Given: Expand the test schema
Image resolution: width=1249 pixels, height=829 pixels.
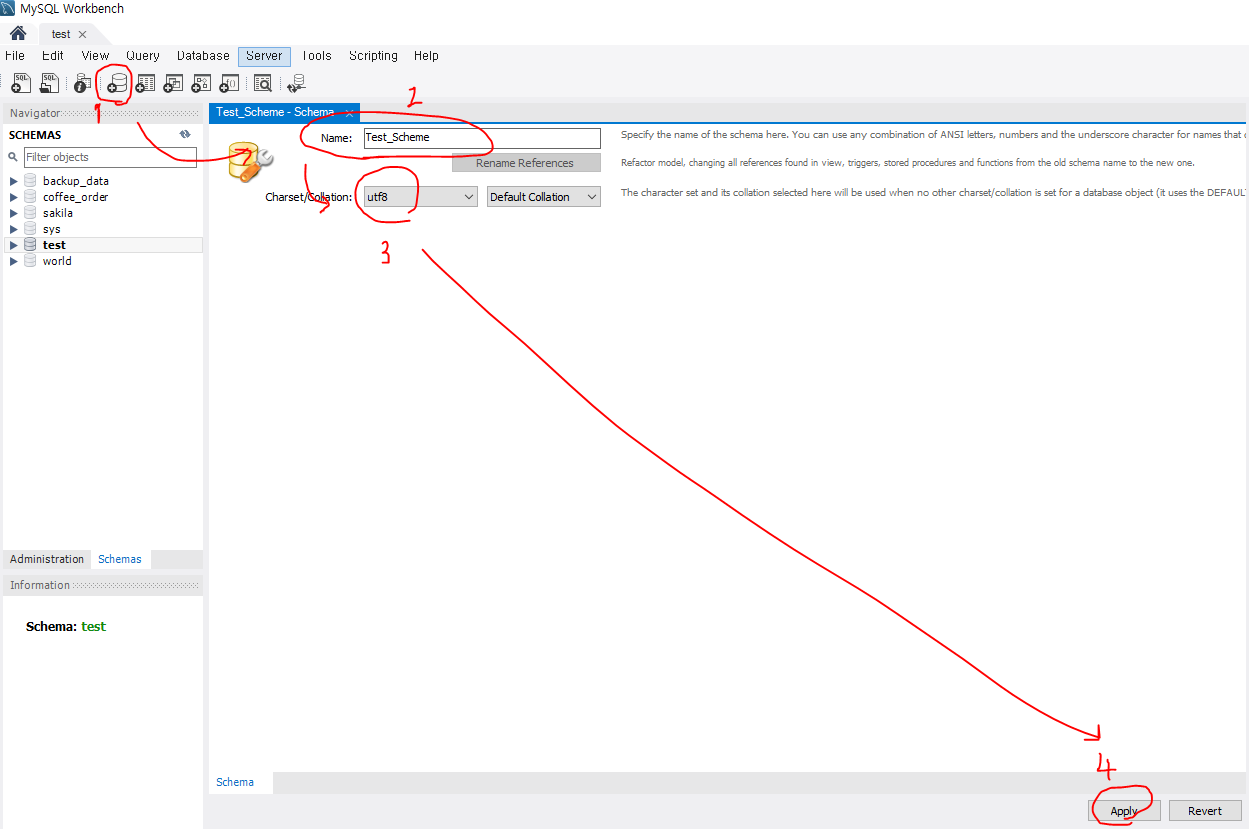Looking at the screenshot, I should tap(14, 245).
